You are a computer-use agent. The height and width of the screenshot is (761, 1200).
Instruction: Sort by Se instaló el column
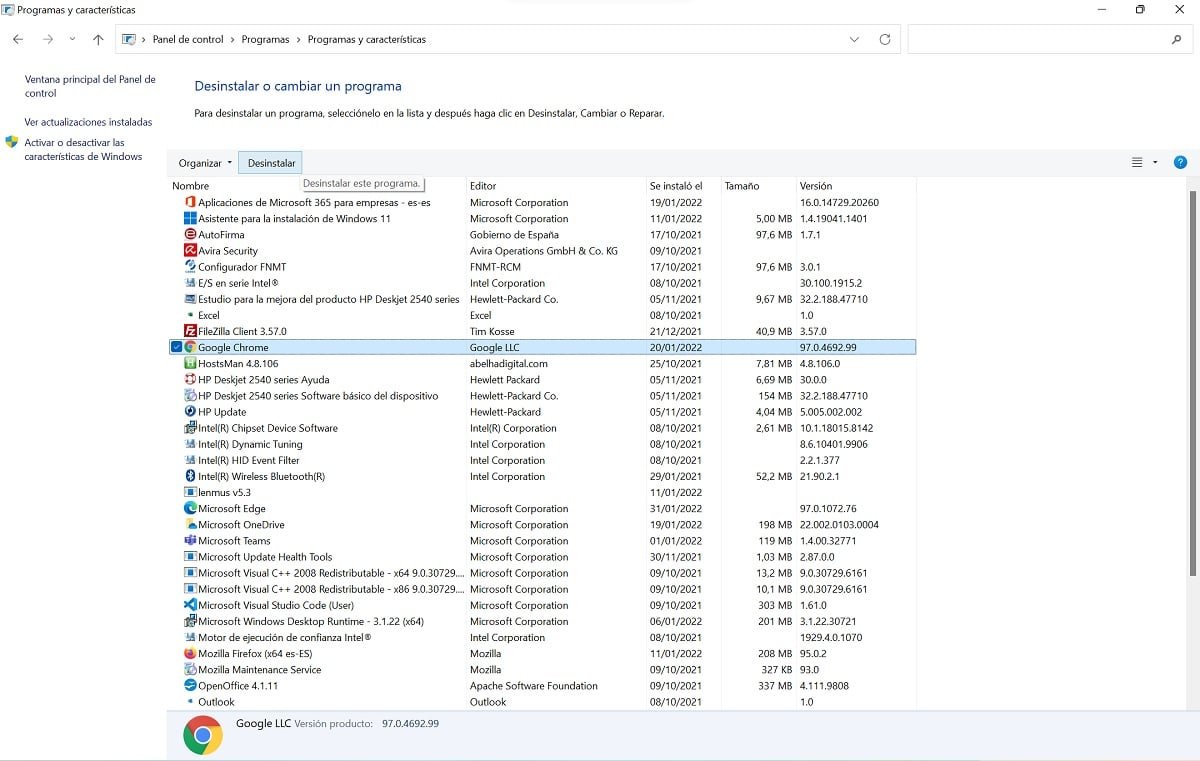coord(676,186)
